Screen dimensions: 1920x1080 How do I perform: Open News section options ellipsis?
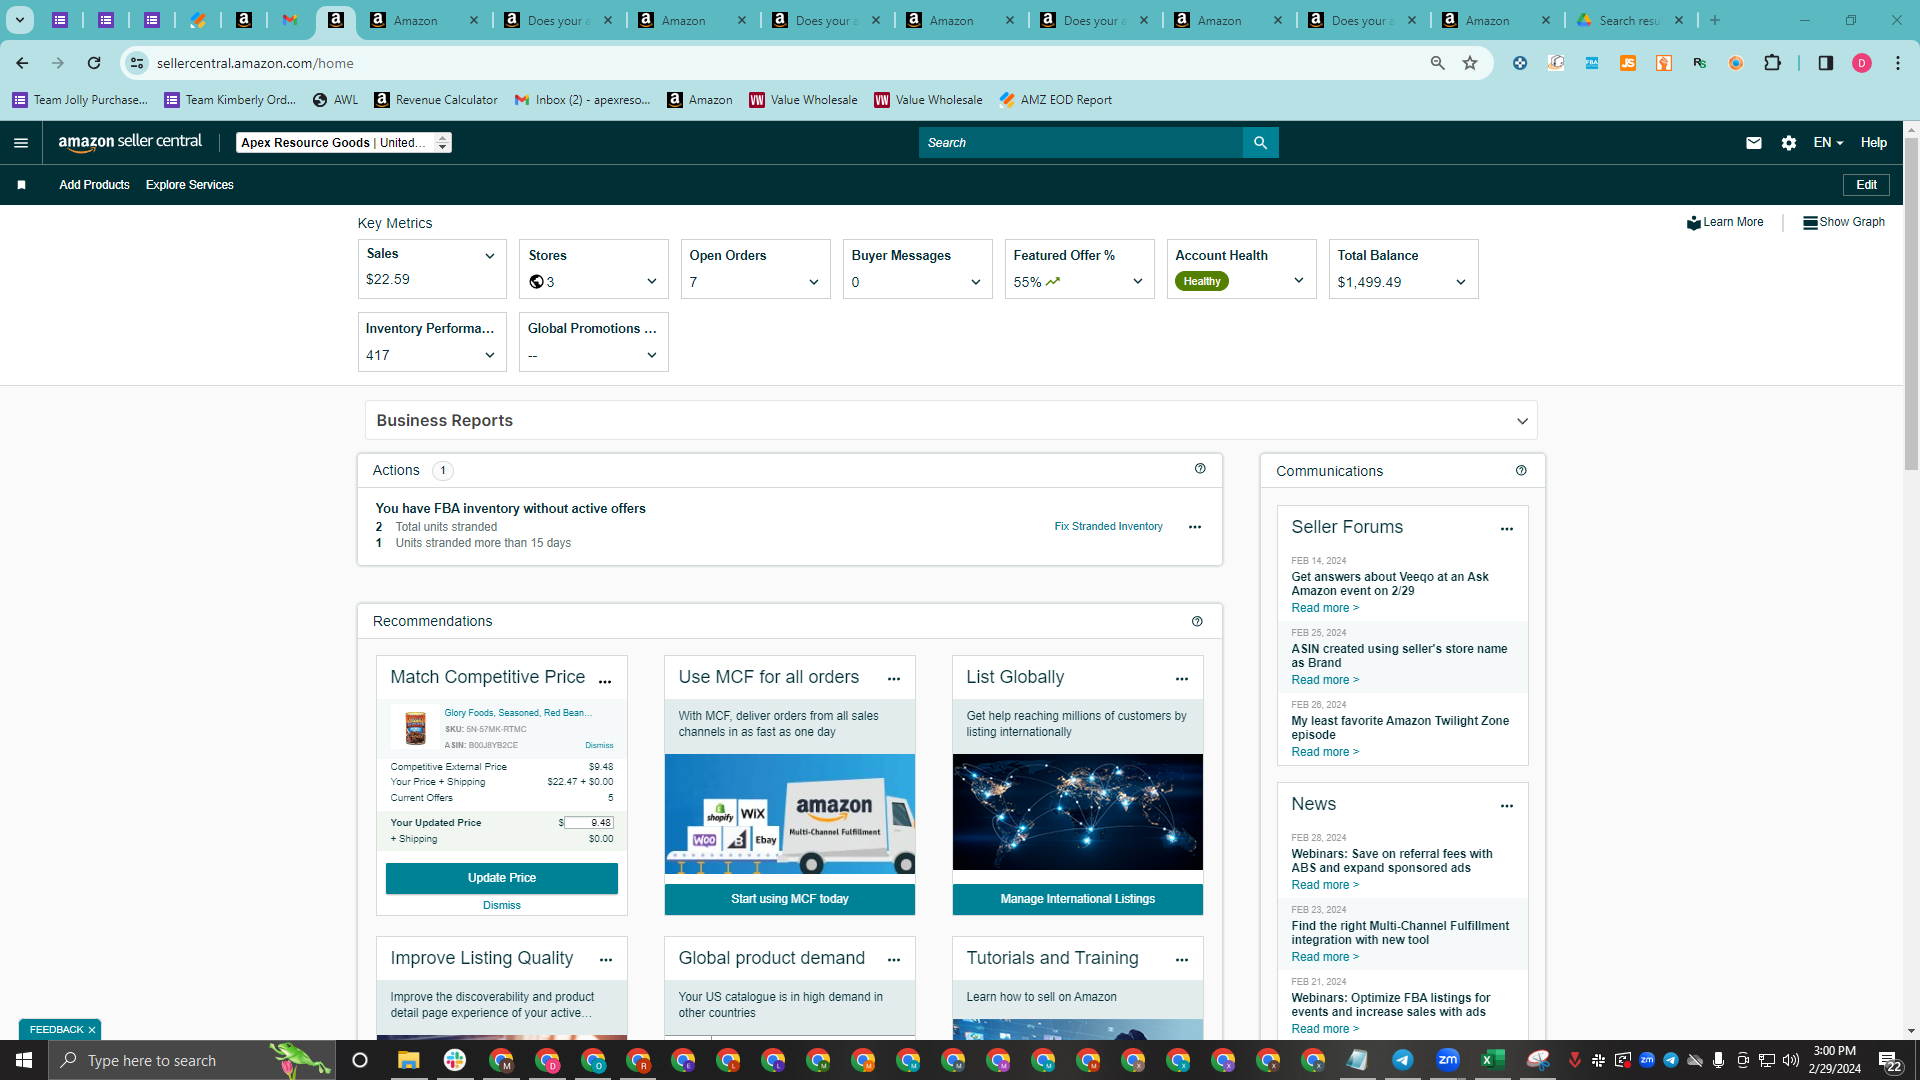1507,806
